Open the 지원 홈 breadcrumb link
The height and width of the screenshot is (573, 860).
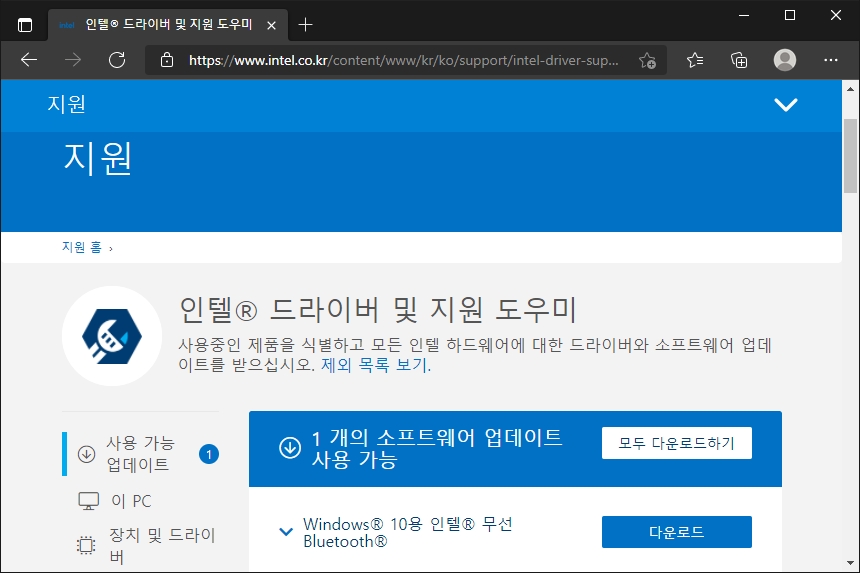point(82,247)
